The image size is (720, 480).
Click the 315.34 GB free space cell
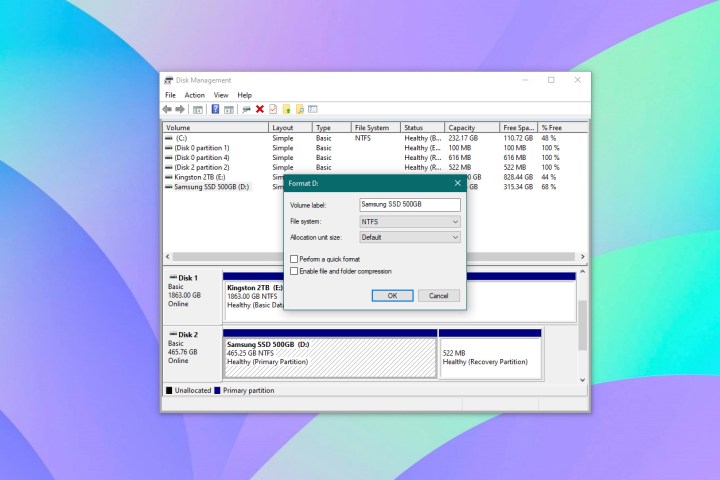(518, 187)
